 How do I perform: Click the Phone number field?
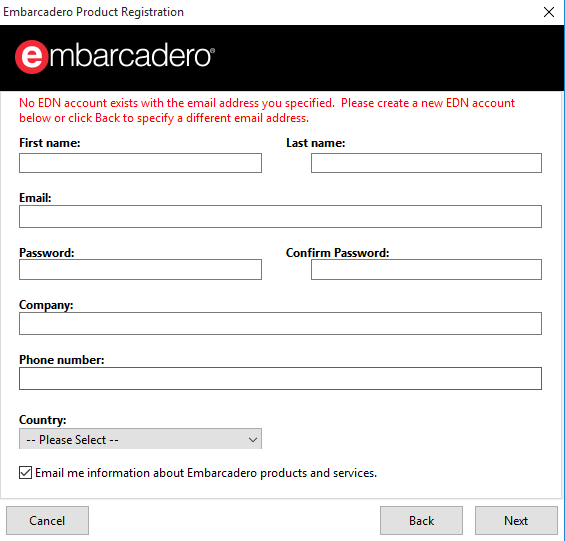point(280,378)
